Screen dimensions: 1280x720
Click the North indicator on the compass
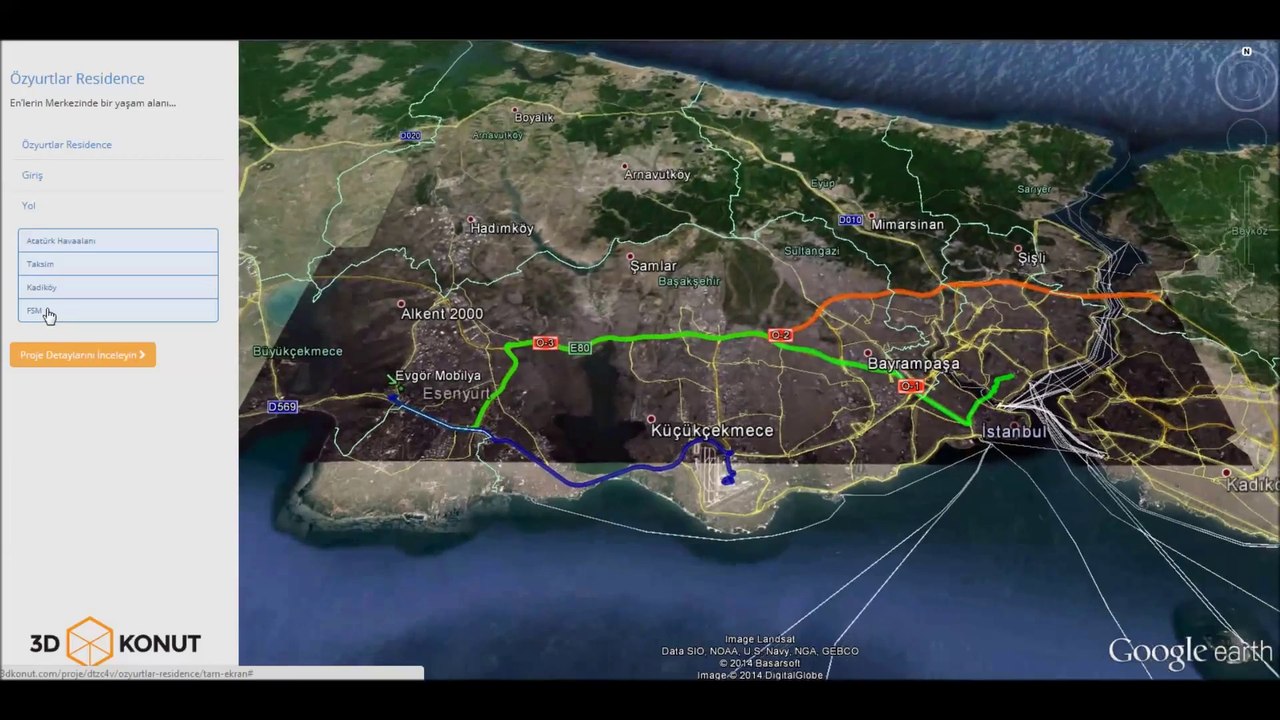click(x=1247, y=51)
